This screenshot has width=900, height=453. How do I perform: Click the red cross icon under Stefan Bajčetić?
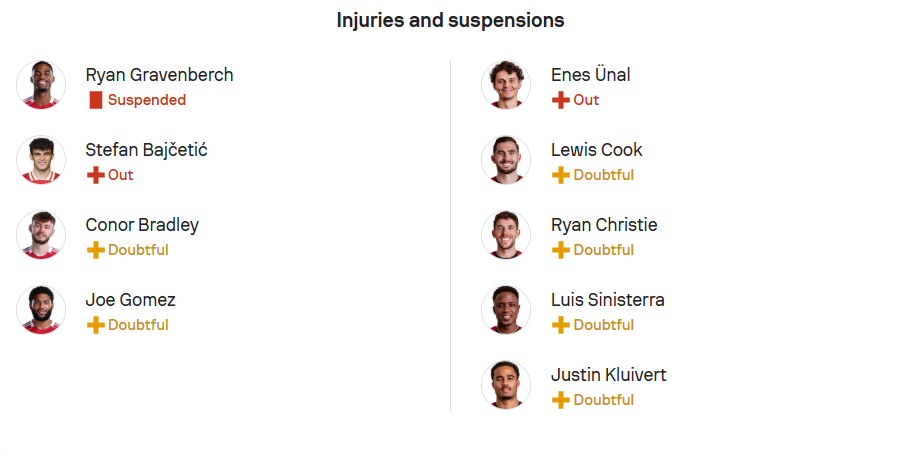click(96, 175)
